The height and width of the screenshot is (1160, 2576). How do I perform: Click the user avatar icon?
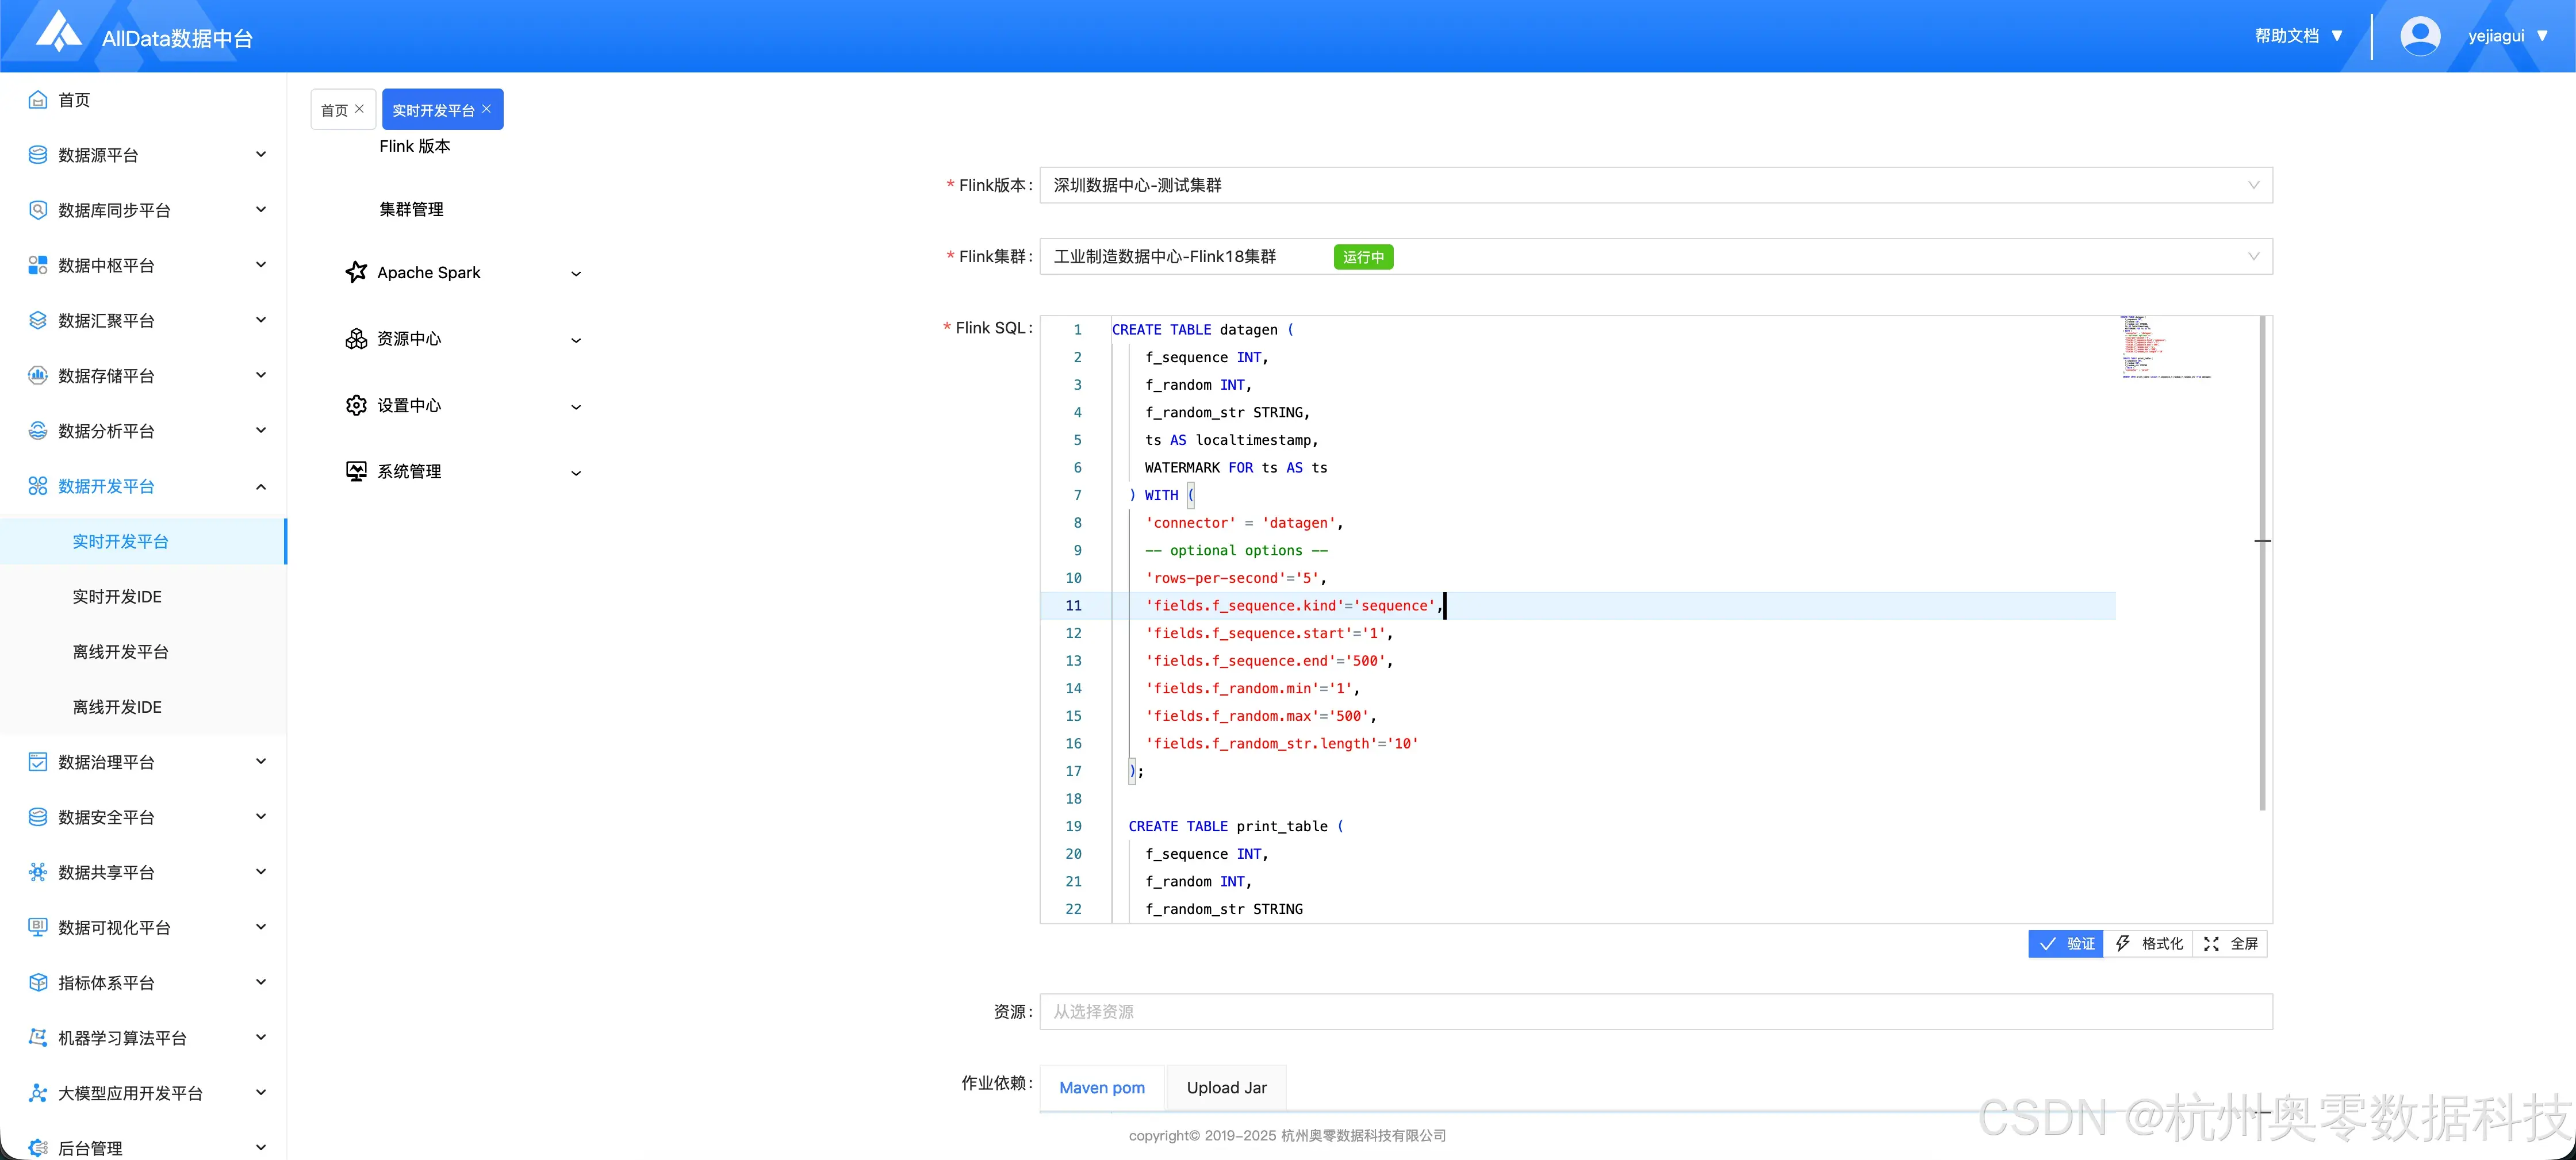2420,36
